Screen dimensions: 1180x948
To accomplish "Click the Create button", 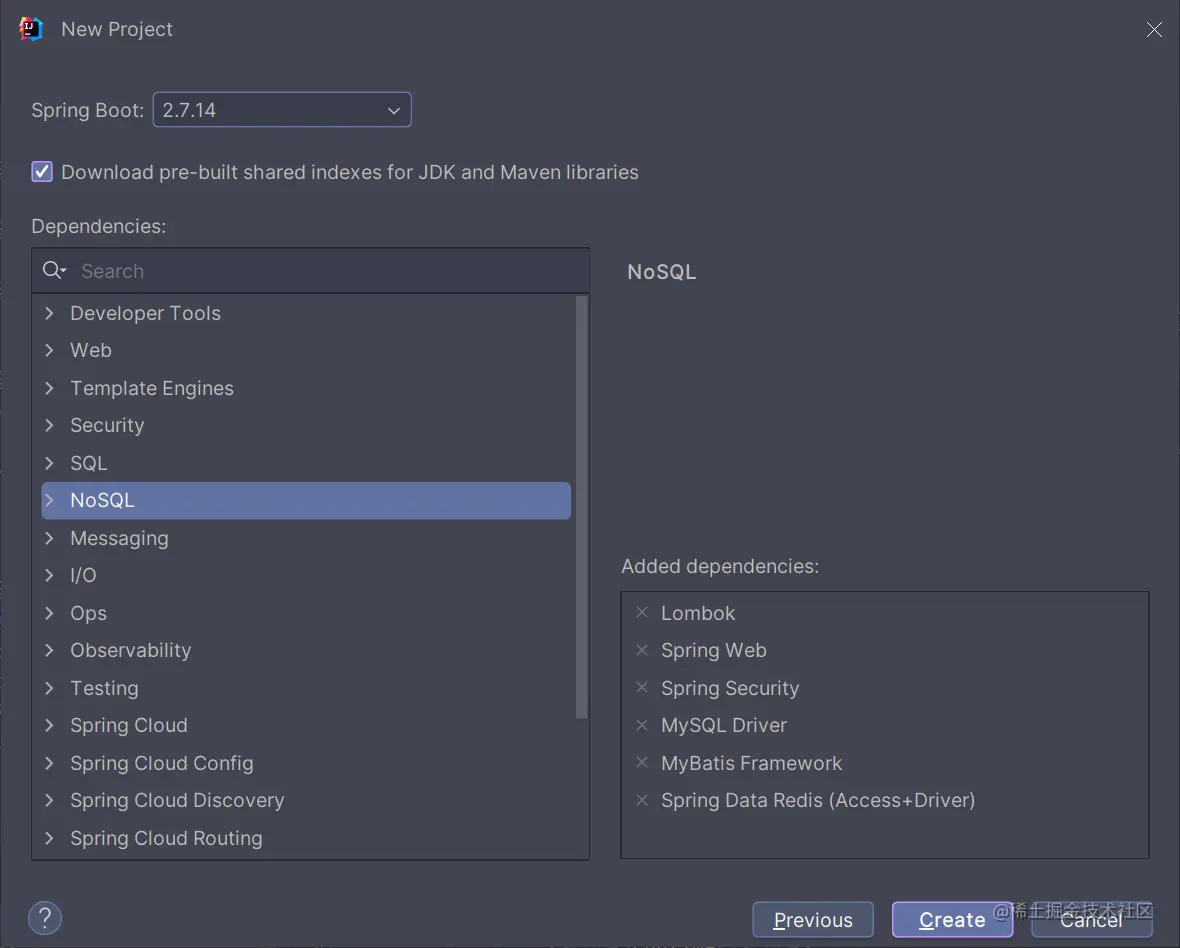I will click(952, 919).
